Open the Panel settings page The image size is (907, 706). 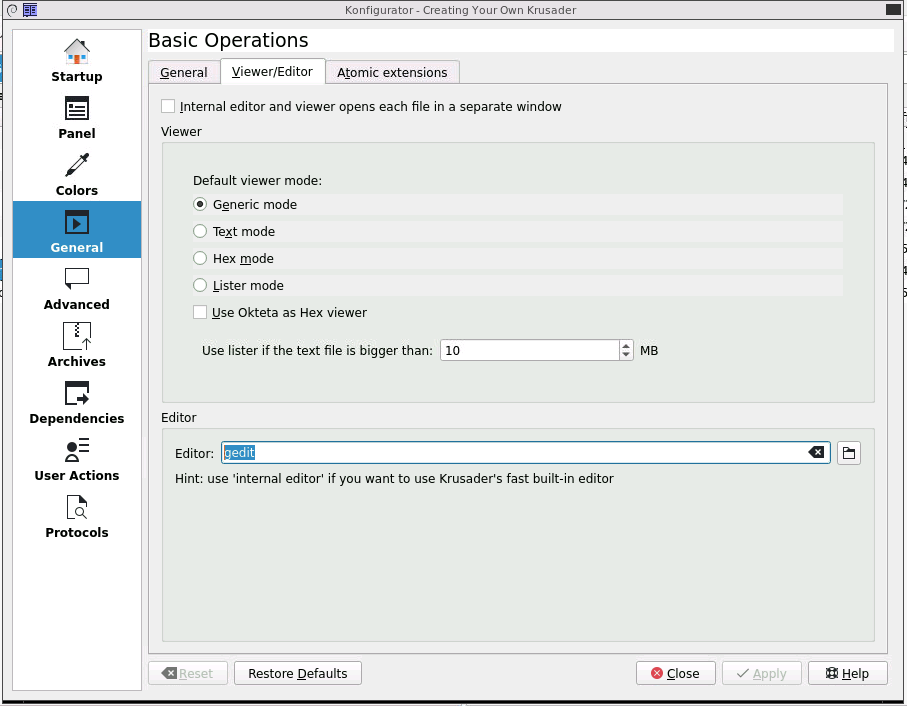point(76,117)
